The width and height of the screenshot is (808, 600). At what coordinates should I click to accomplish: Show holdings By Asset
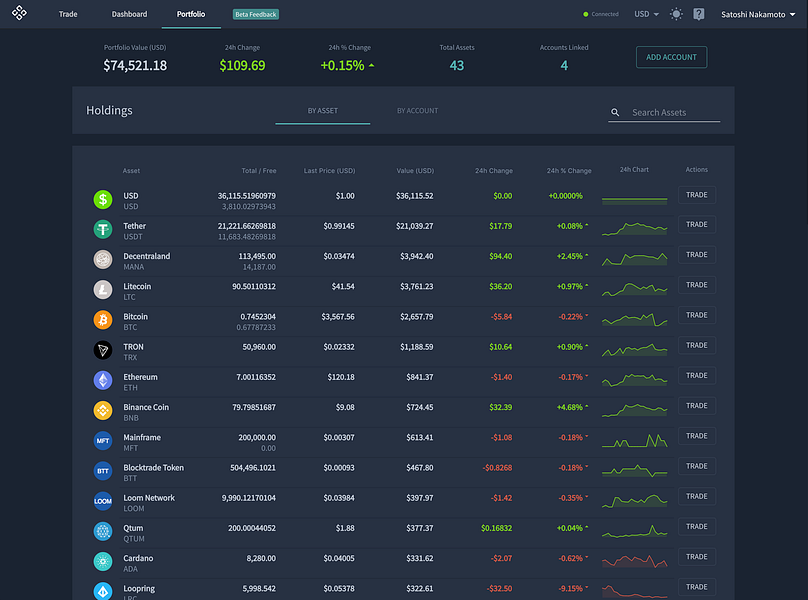click(323, 111)
